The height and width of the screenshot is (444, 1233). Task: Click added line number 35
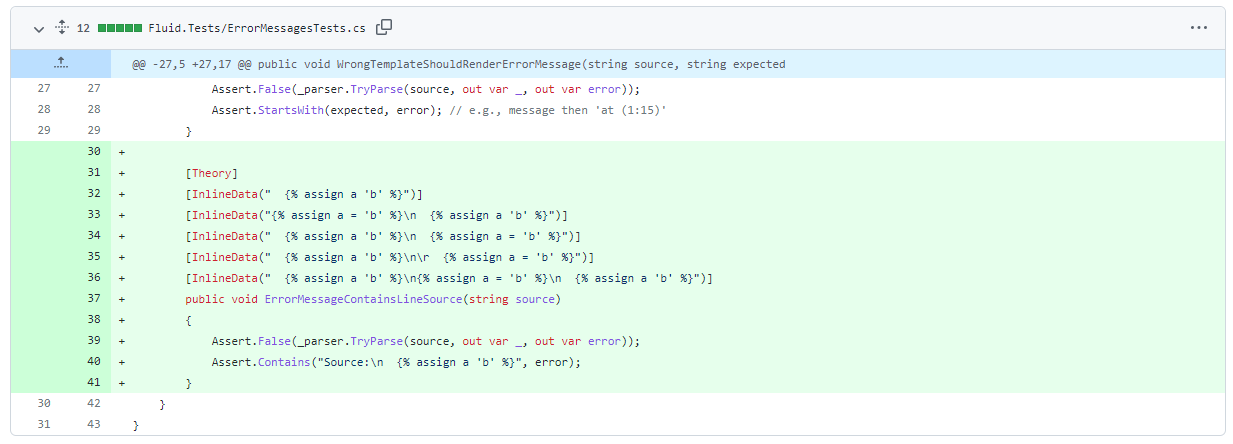pos(95,257)
